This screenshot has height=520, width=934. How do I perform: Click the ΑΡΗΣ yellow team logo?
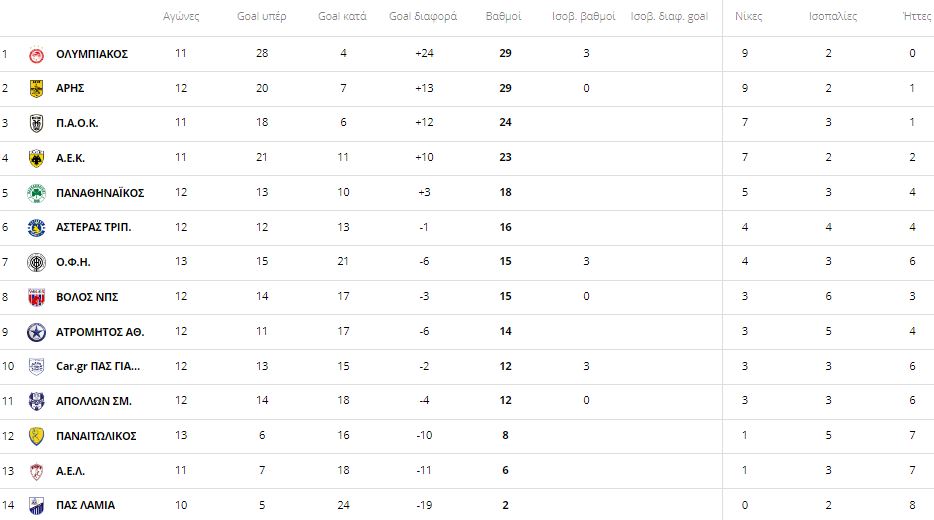[x=36, y=89]
